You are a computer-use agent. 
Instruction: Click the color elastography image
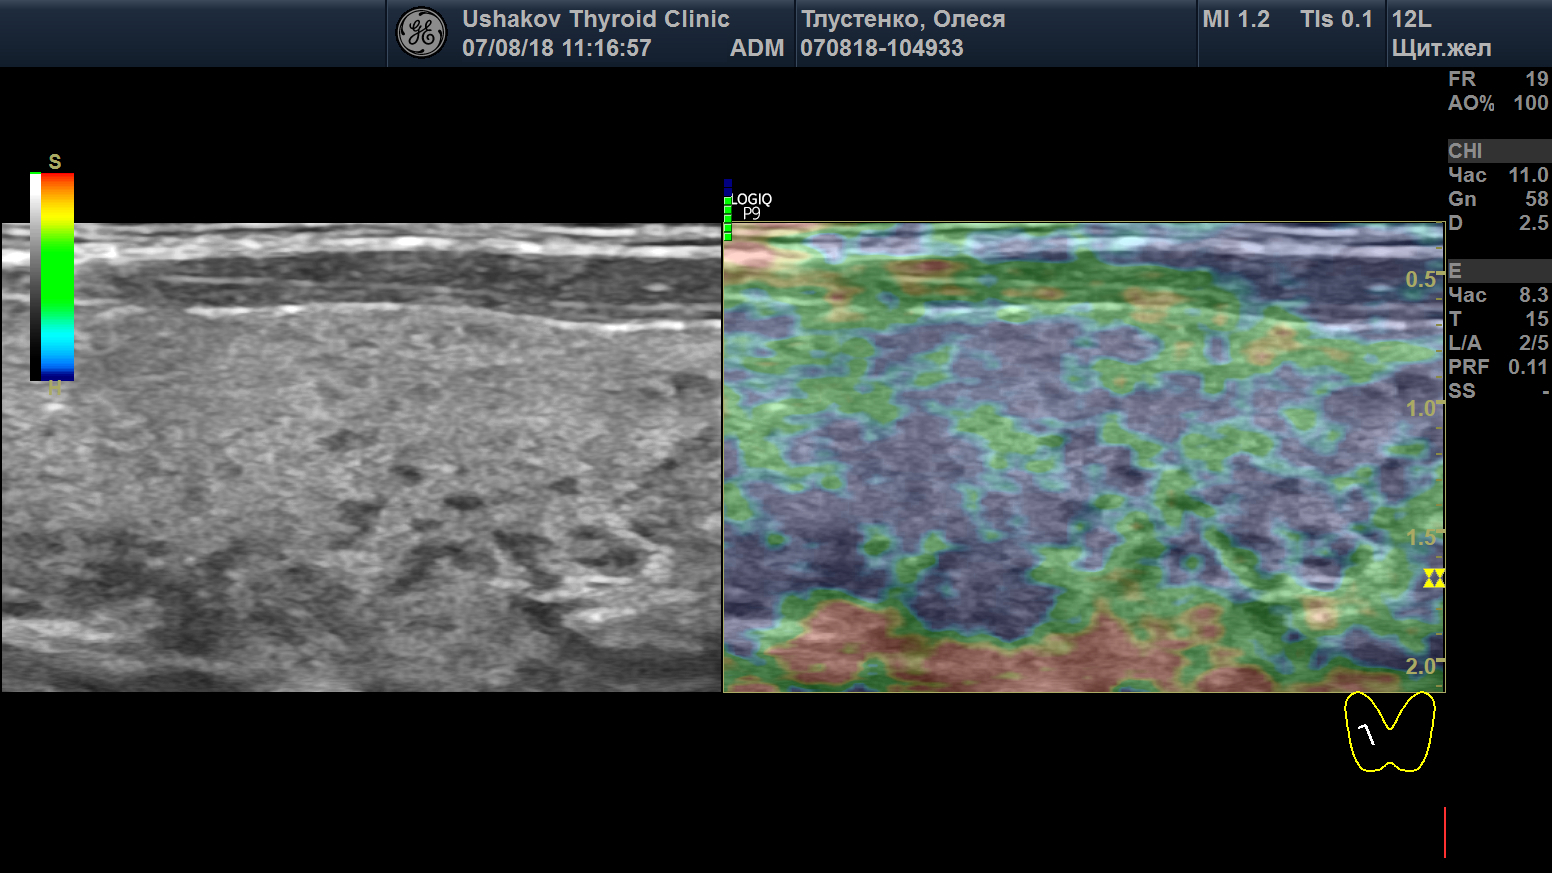tap(1084, 457)
